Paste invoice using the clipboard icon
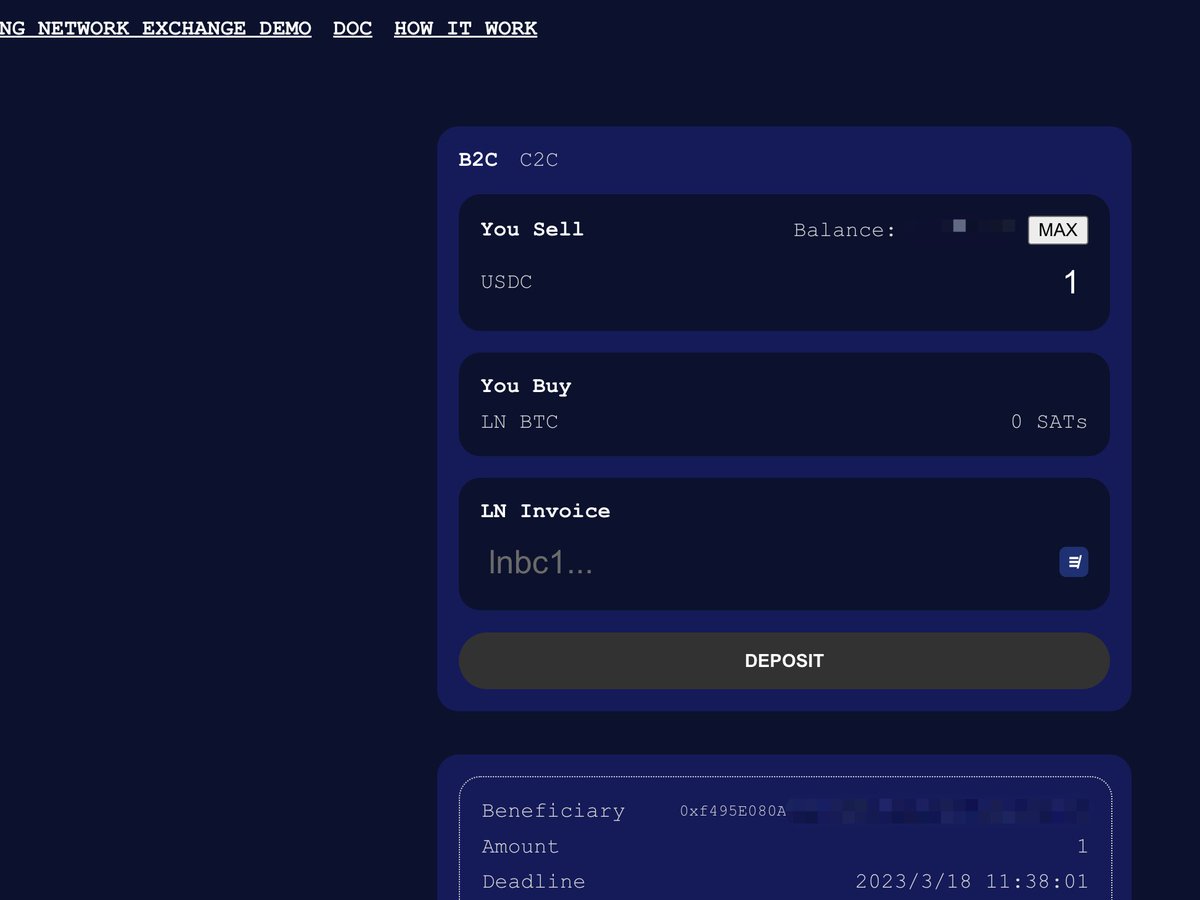Viewport: 1200px width, 900px height. (x=1073, y=562)
